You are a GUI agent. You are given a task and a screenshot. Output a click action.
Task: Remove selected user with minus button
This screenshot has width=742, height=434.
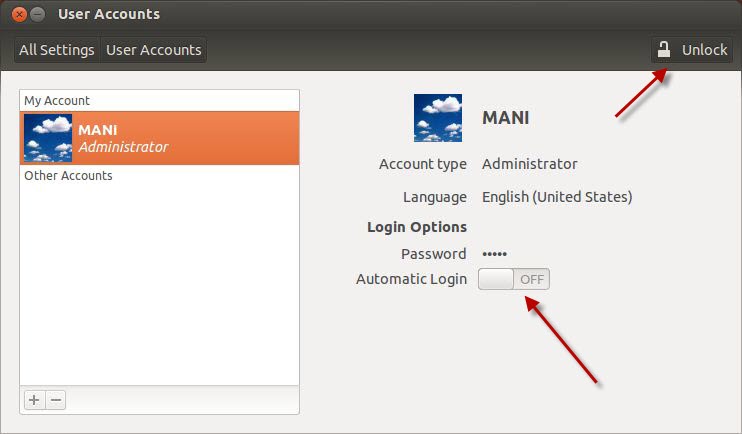coord(56,400)
